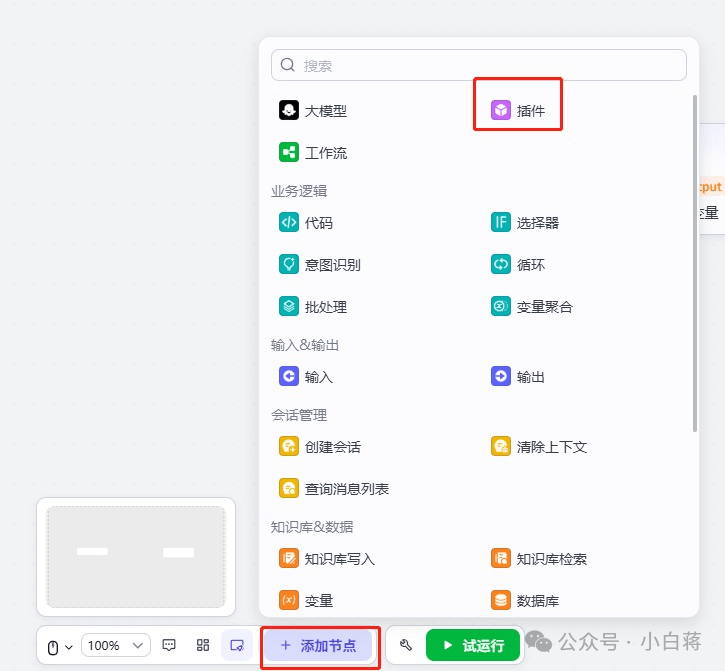725x671 pixels.
Task: Select the 选择器 IF node icon
Action: tap(501, 222)
